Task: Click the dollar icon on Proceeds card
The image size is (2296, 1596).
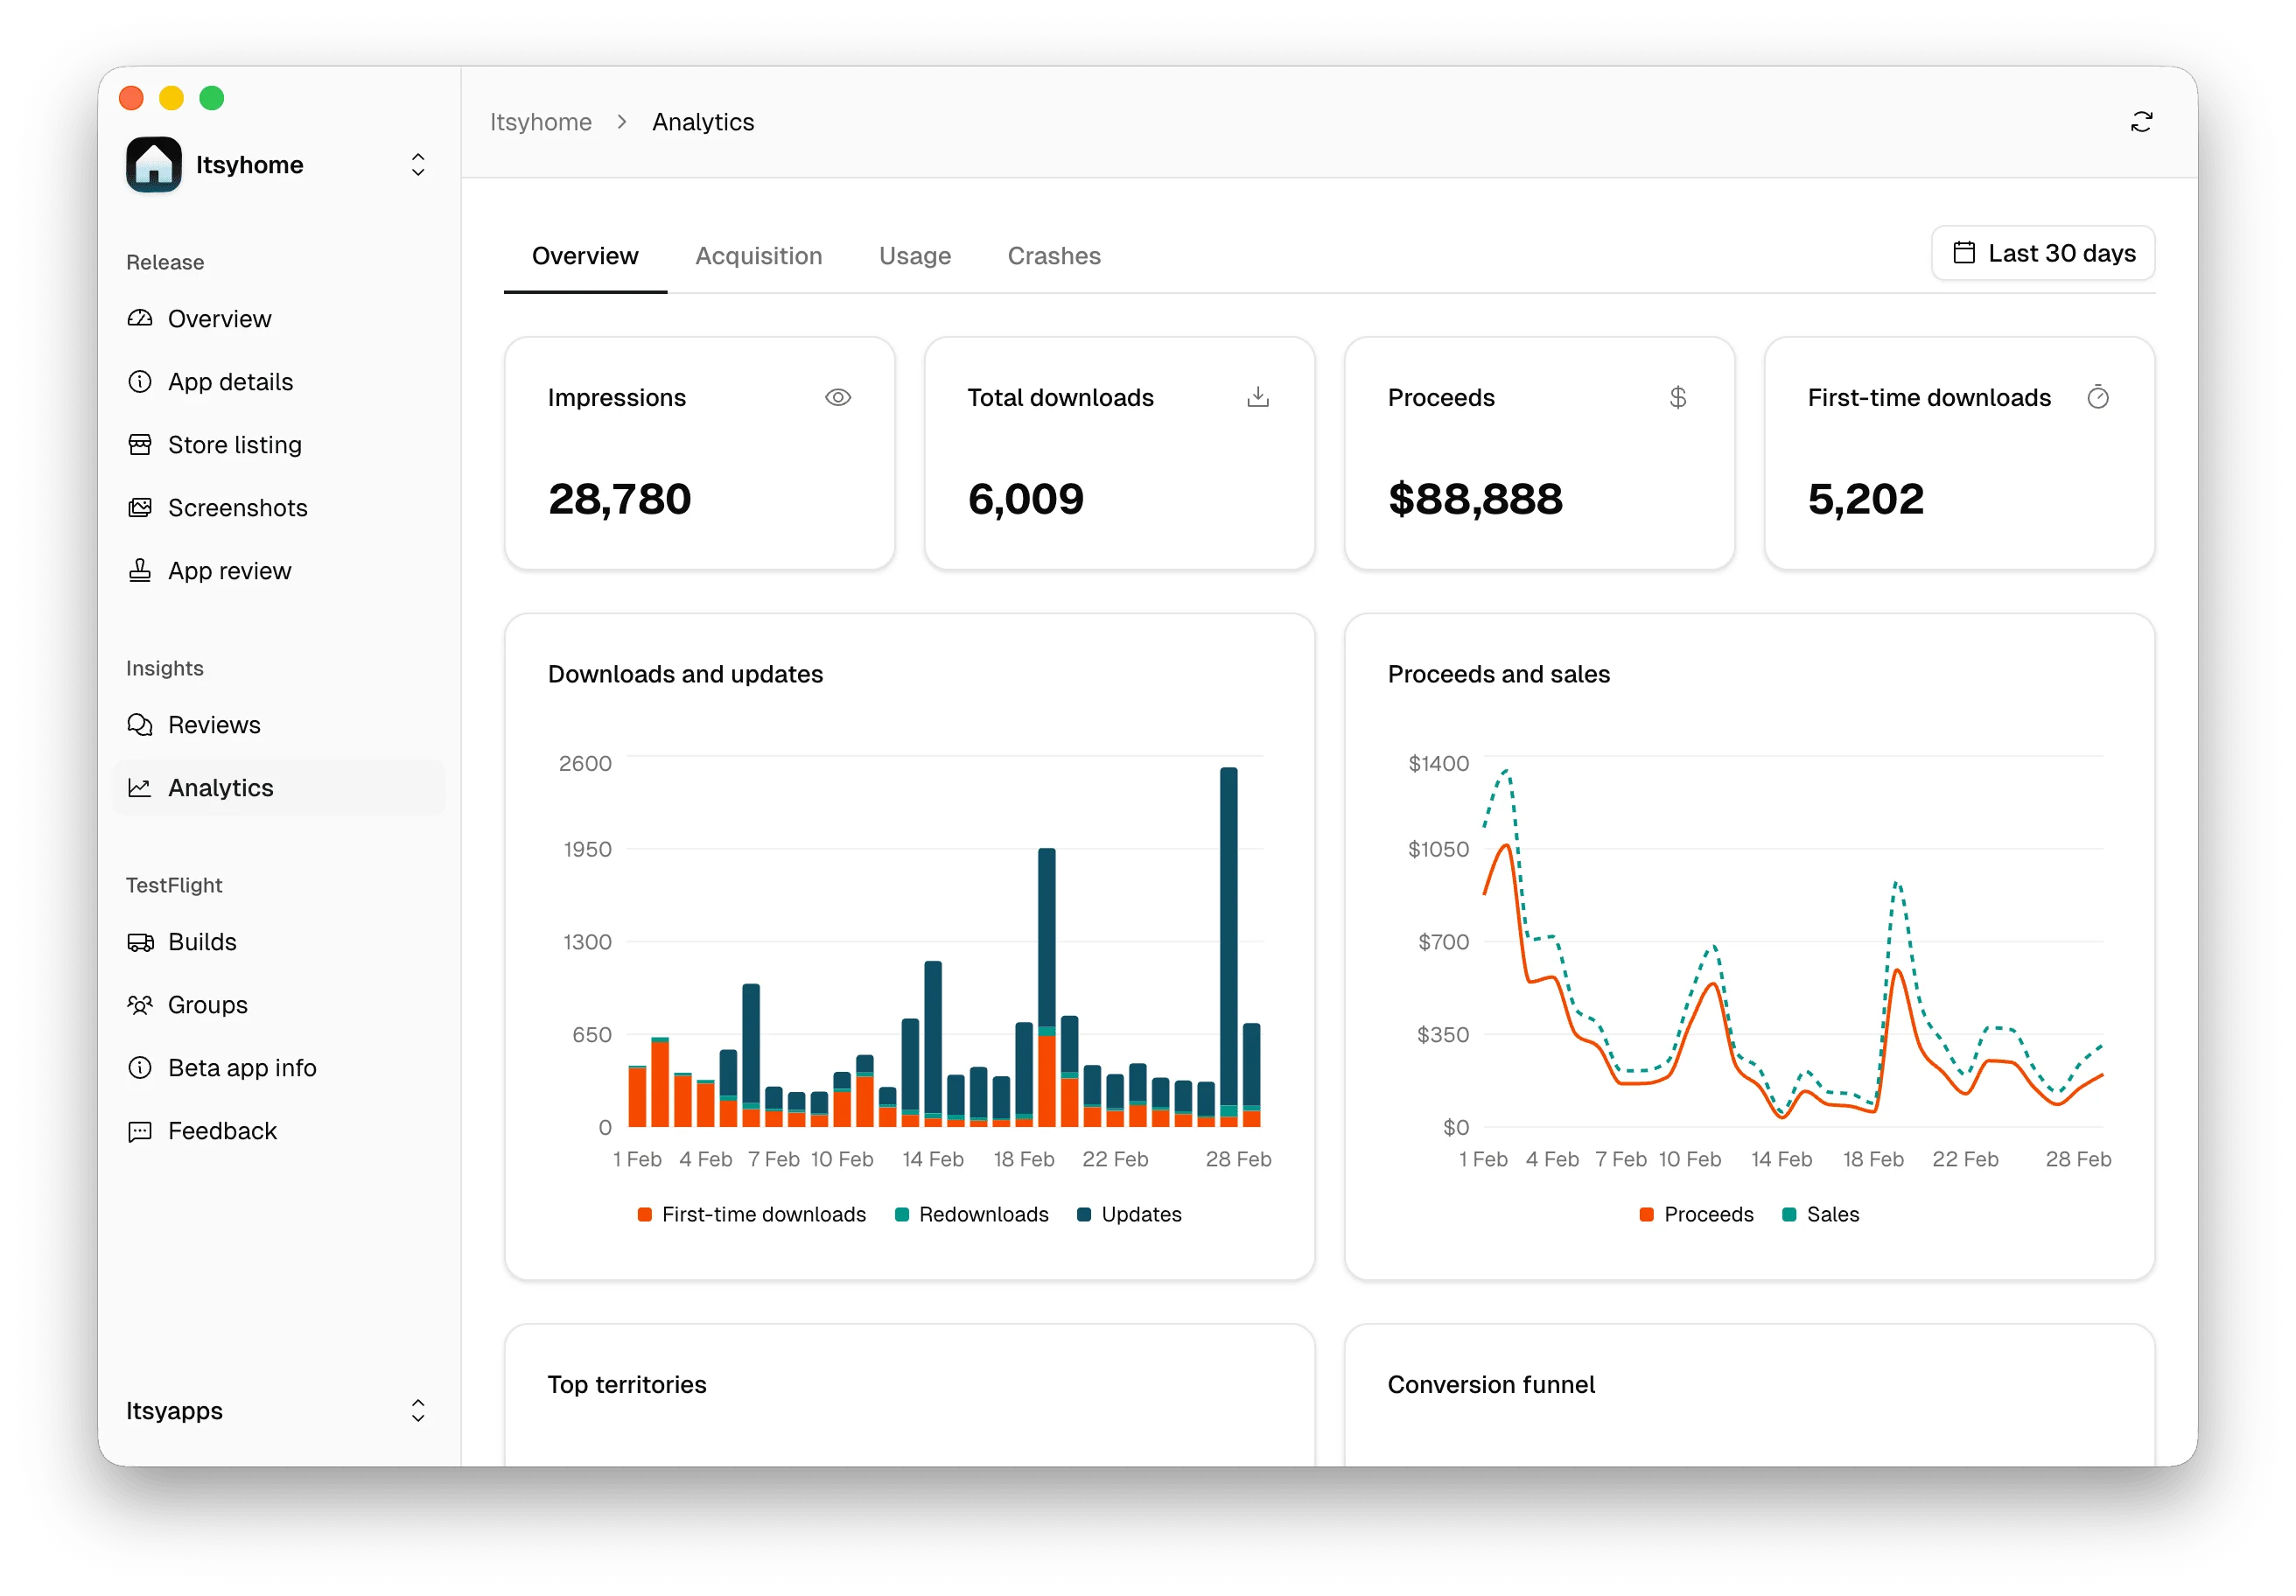Action: point(1678,397)
